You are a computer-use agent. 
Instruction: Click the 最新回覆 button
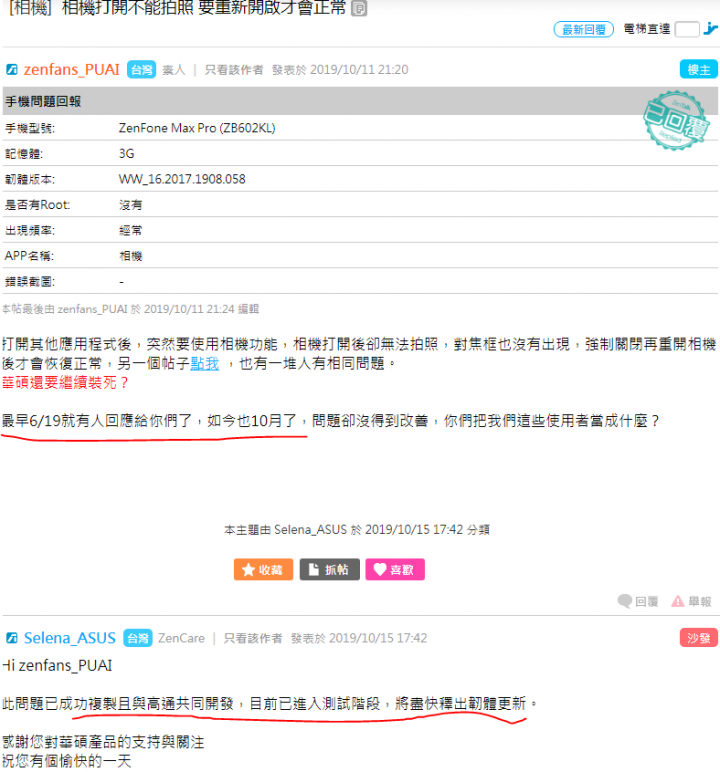click(x=584, y=30)
